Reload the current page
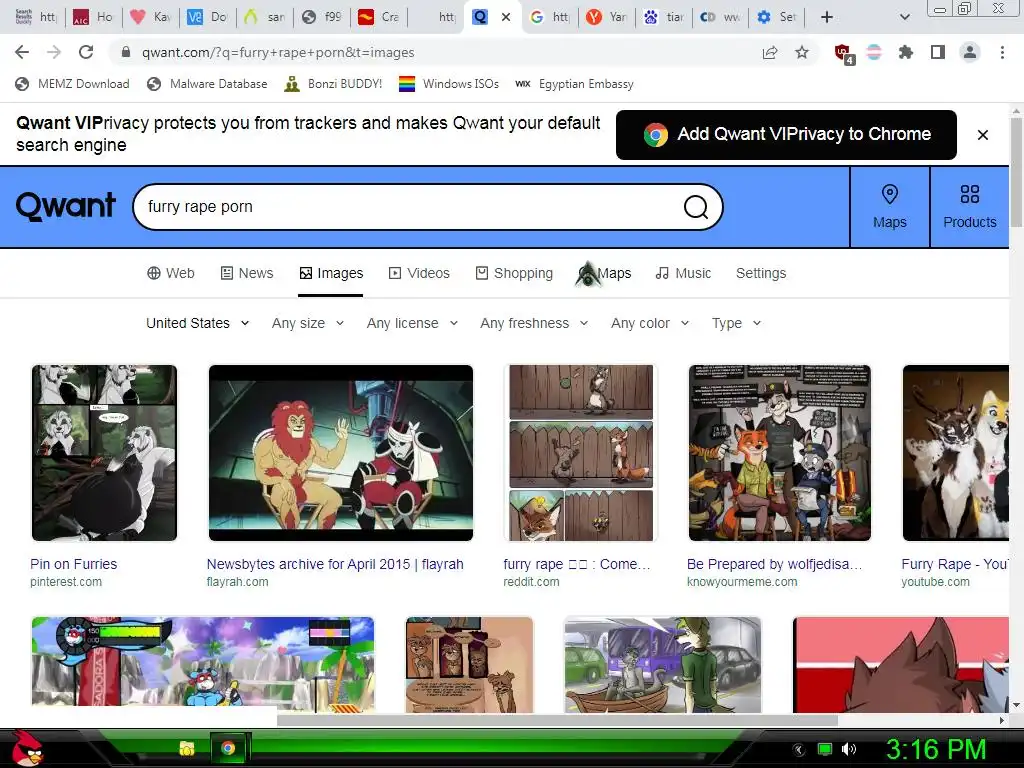The height and width of the screenshot is (768, 1024). [x=86, y=52]
